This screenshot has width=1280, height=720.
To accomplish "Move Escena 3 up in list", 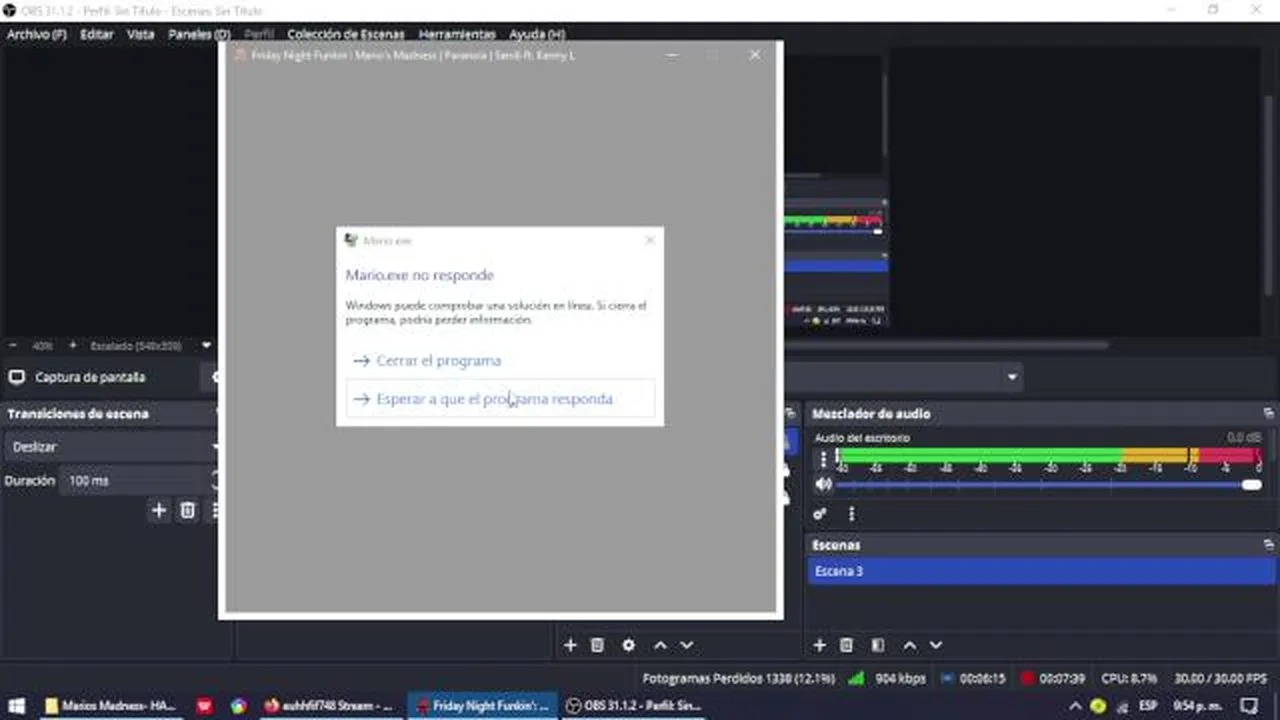I will click(909, 645).
